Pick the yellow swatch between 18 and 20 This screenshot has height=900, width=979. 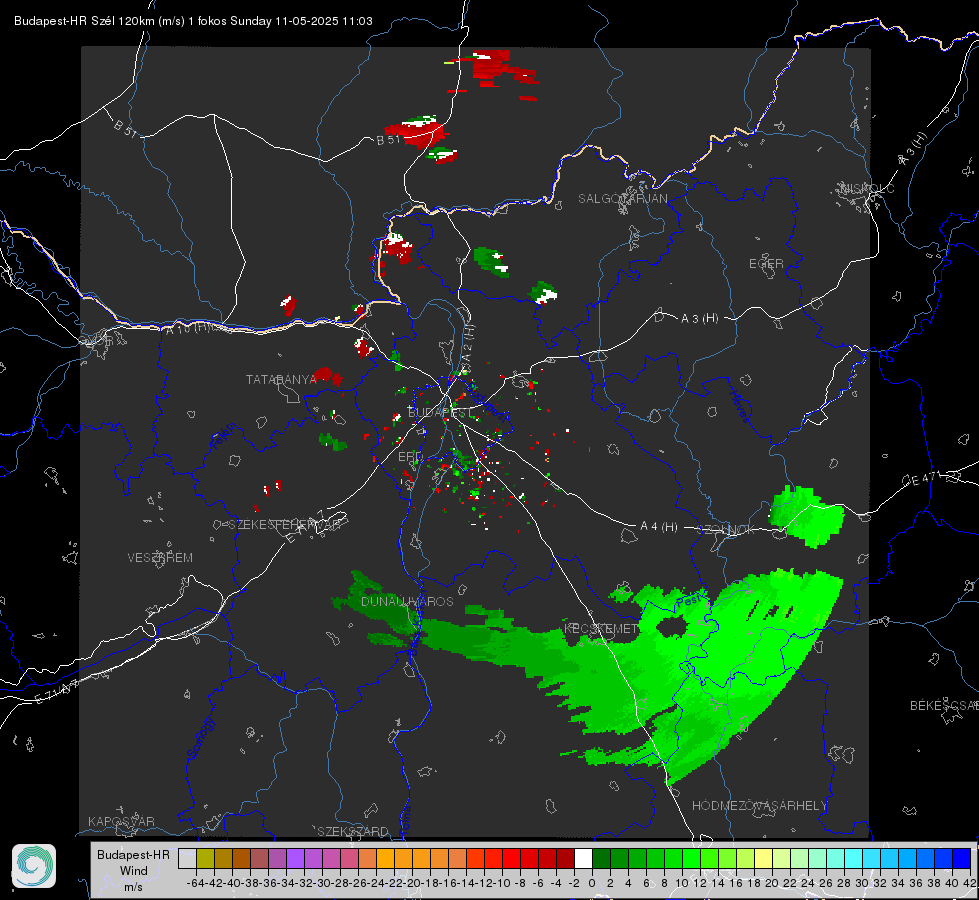pos(764,859)
